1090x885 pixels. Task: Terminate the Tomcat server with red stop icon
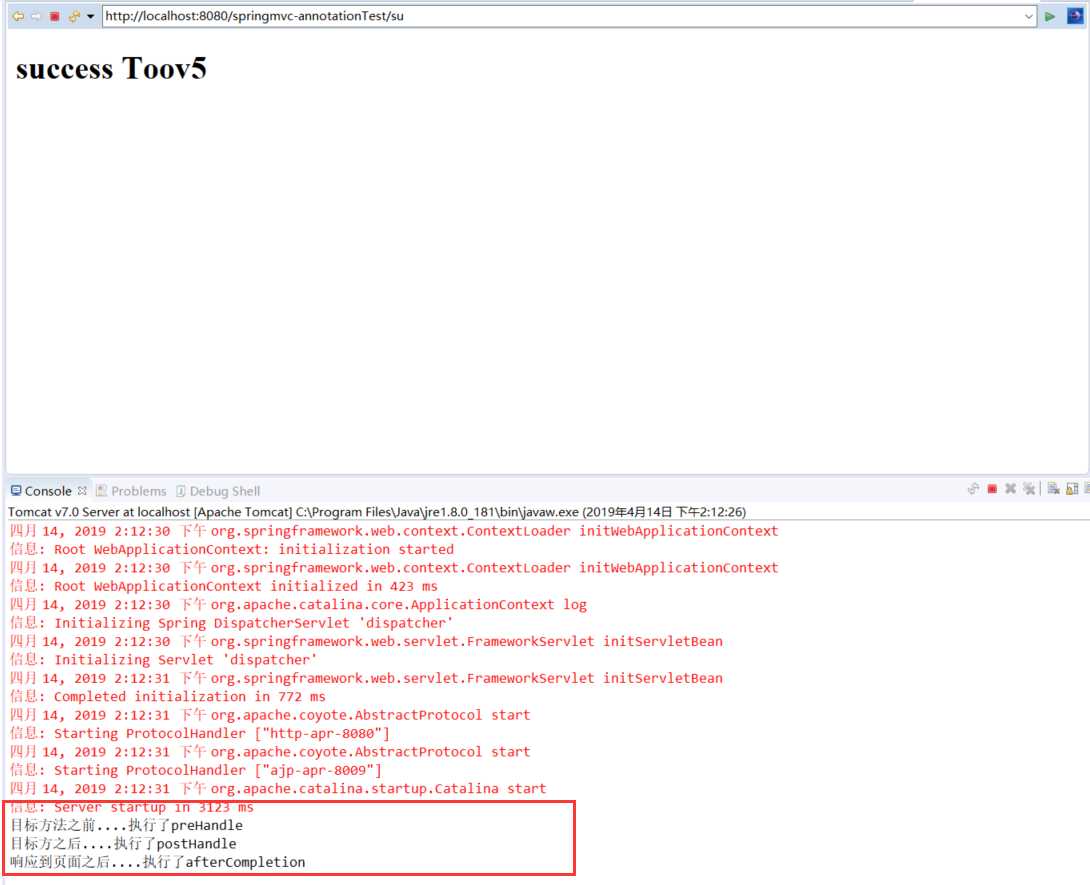[x=992, y=489]
